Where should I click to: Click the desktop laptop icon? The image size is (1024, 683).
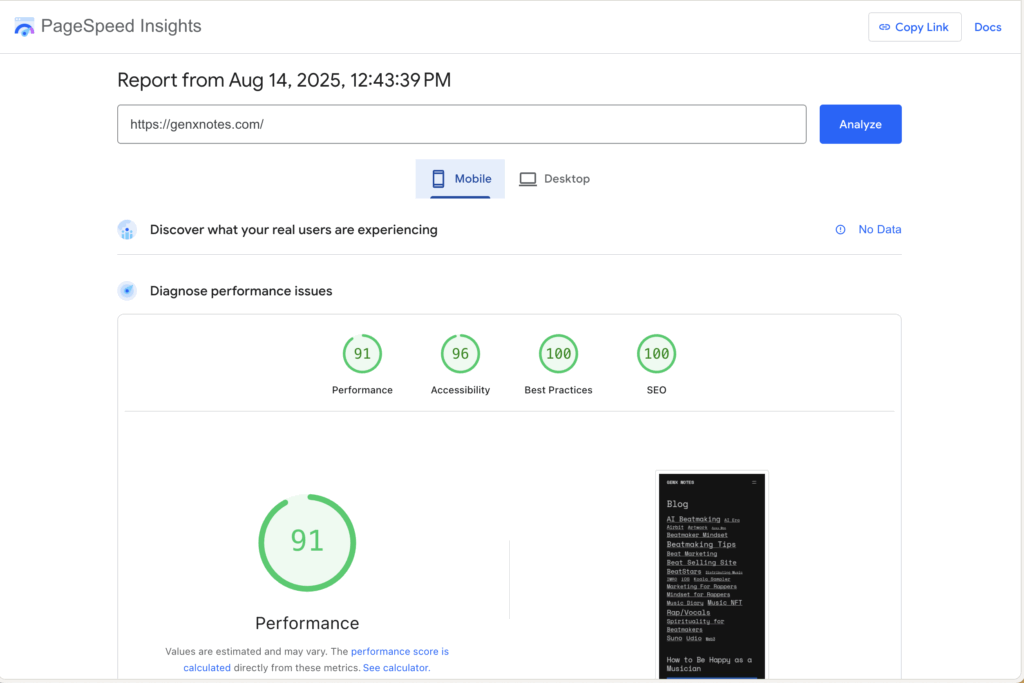coord(528,179)
